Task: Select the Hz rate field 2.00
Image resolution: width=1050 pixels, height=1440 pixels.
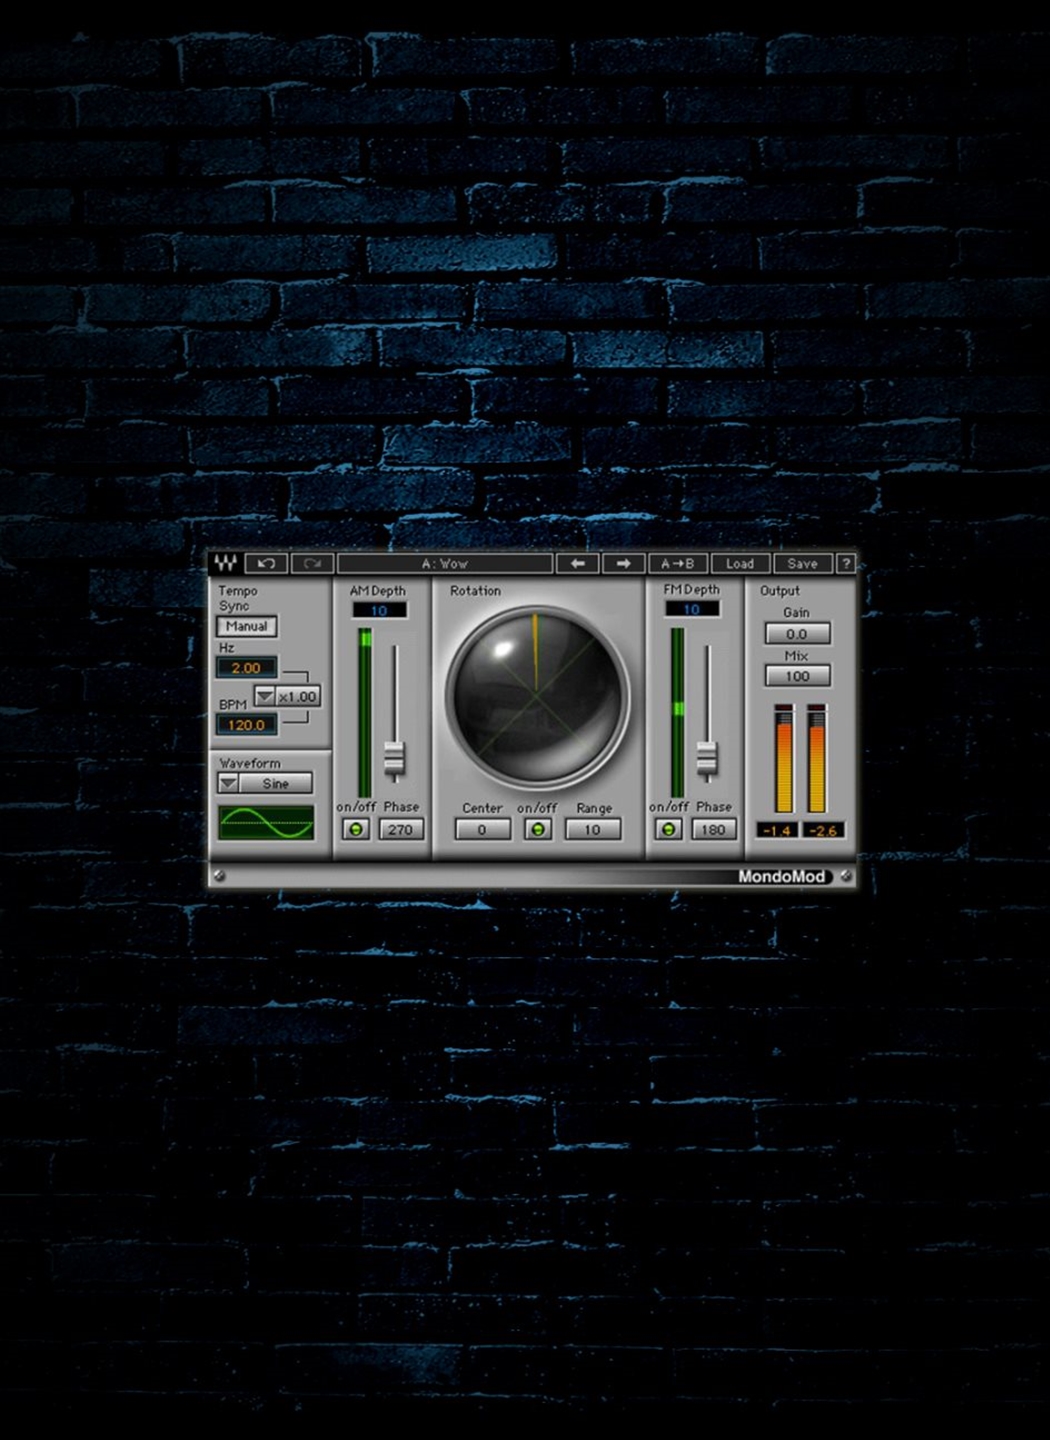Action: 246,667
